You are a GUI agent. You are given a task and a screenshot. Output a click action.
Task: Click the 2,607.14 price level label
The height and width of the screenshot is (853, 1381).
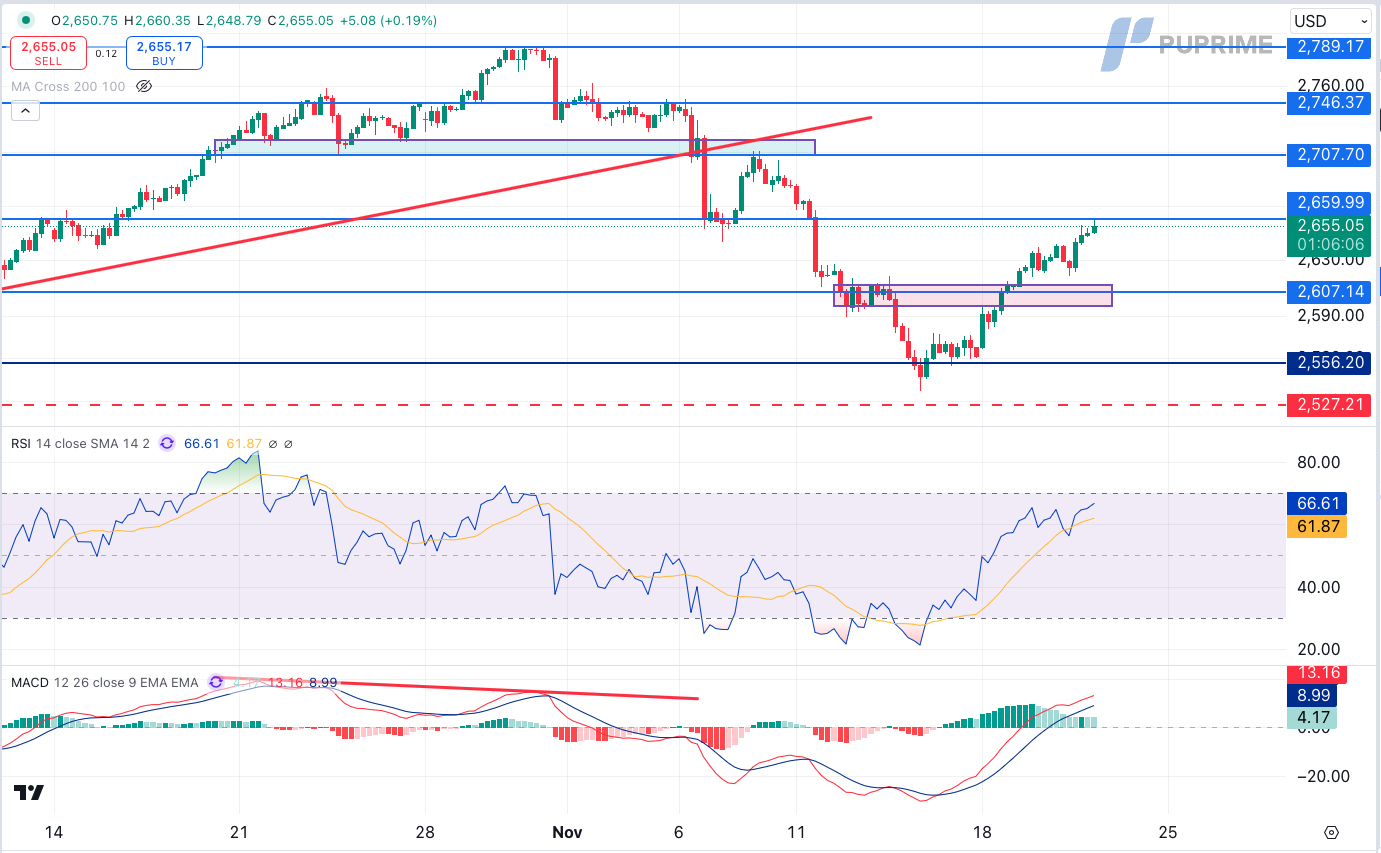pyautogui.click(x=1330, y=292)
